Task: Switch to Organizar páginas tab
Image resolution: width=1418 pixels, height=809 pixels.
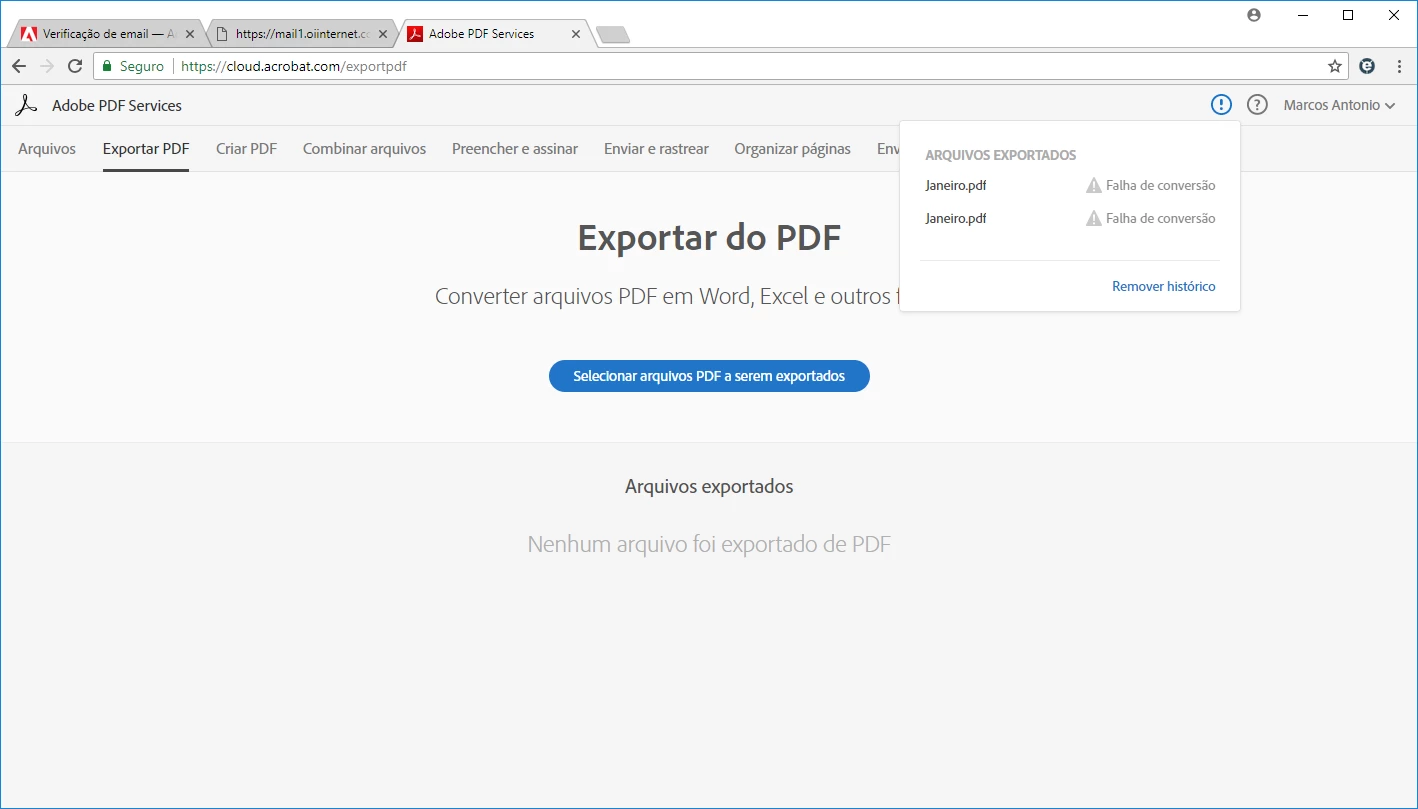Action: [792, 149]
